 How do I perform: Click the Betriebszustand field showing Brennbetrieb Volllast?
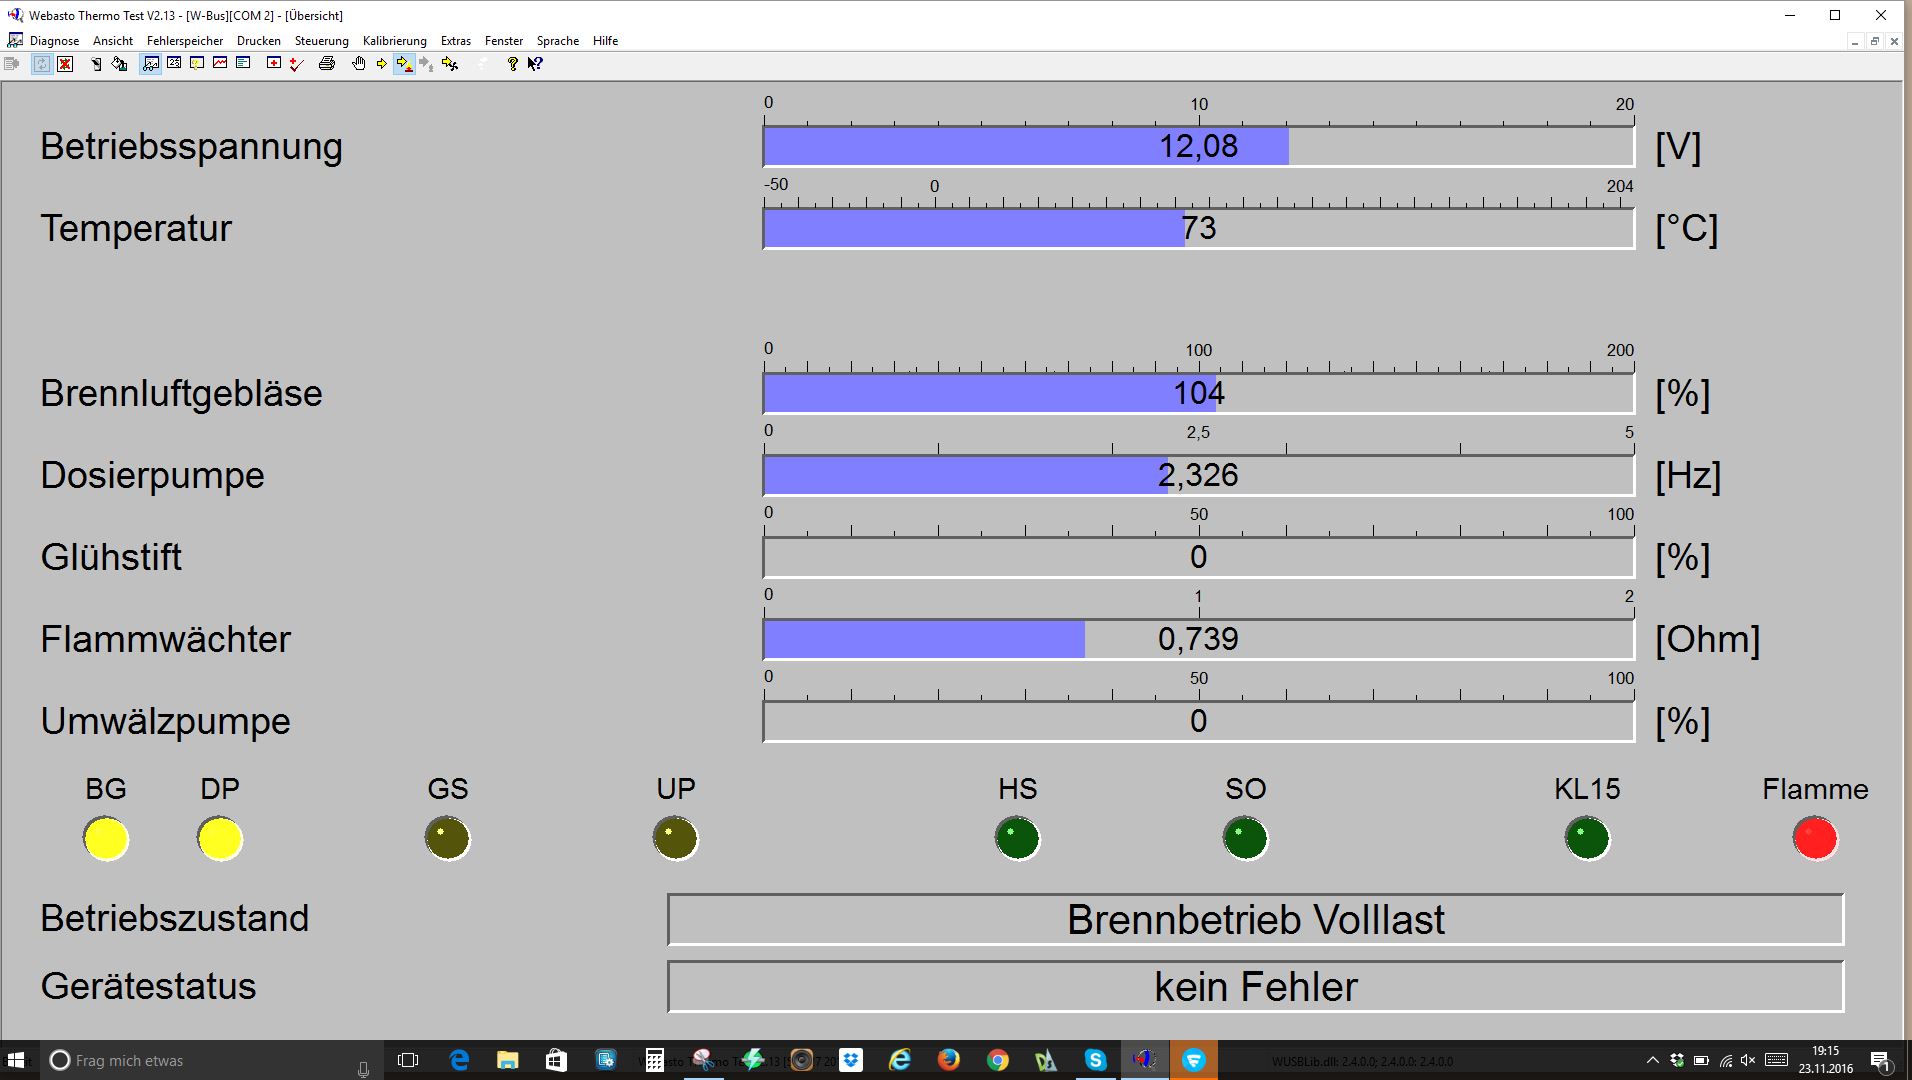pos(1255,920)
